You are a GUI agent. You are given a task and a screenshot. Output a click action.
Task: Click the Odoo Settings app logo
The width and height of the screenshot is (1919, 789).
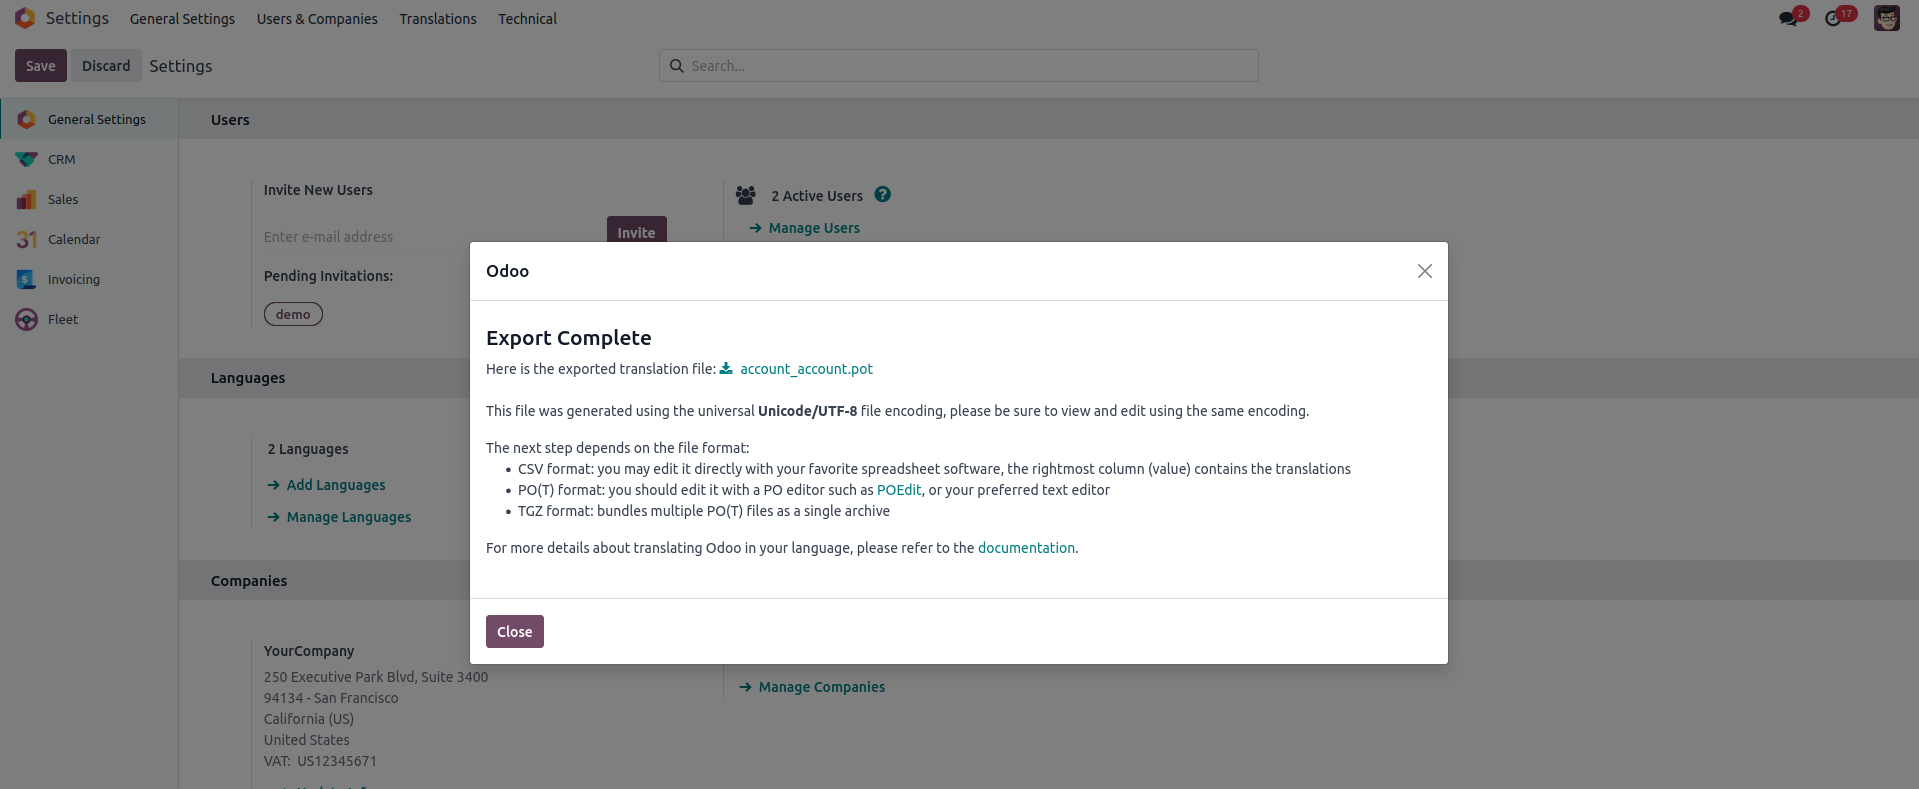(x=25, y=18)
